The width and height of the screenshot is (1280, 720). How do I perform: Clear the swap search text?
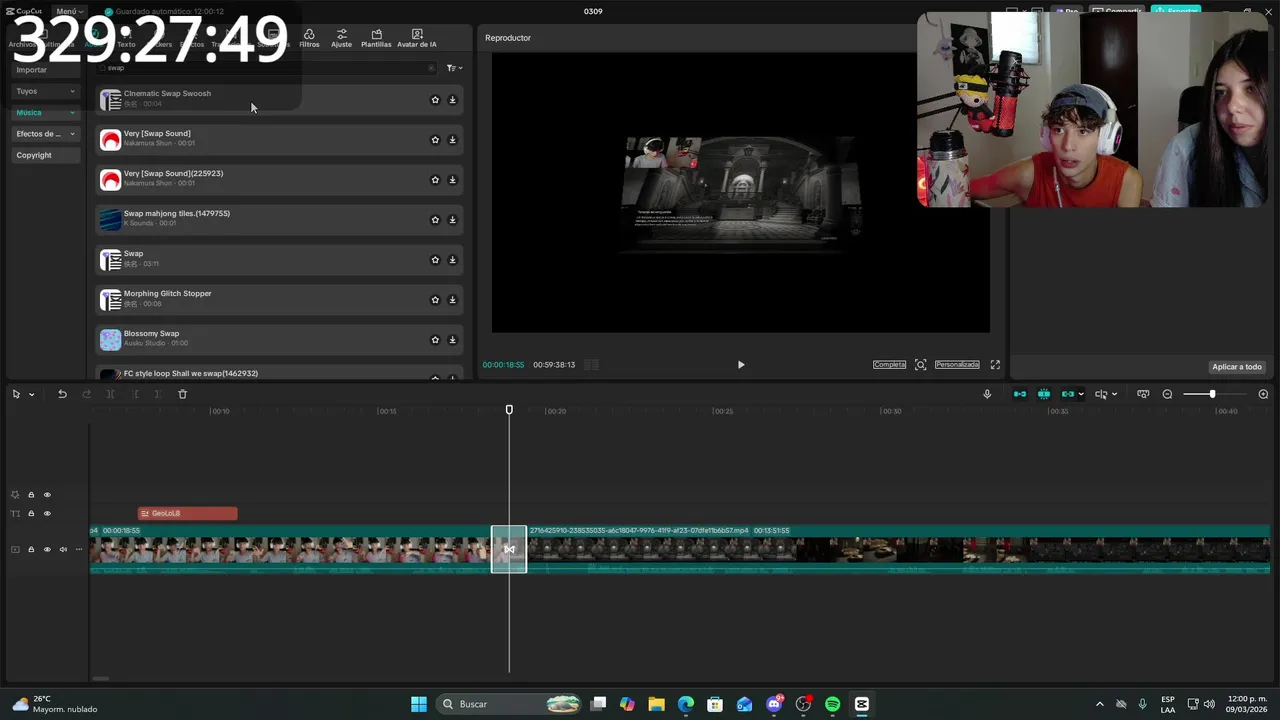pos(431,68)
